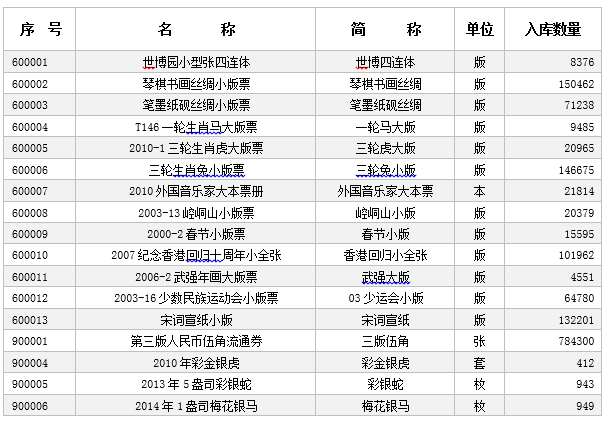Select quantity 412
The height and width of the screenshot is (421, 607).
click(x=585, y=363)
